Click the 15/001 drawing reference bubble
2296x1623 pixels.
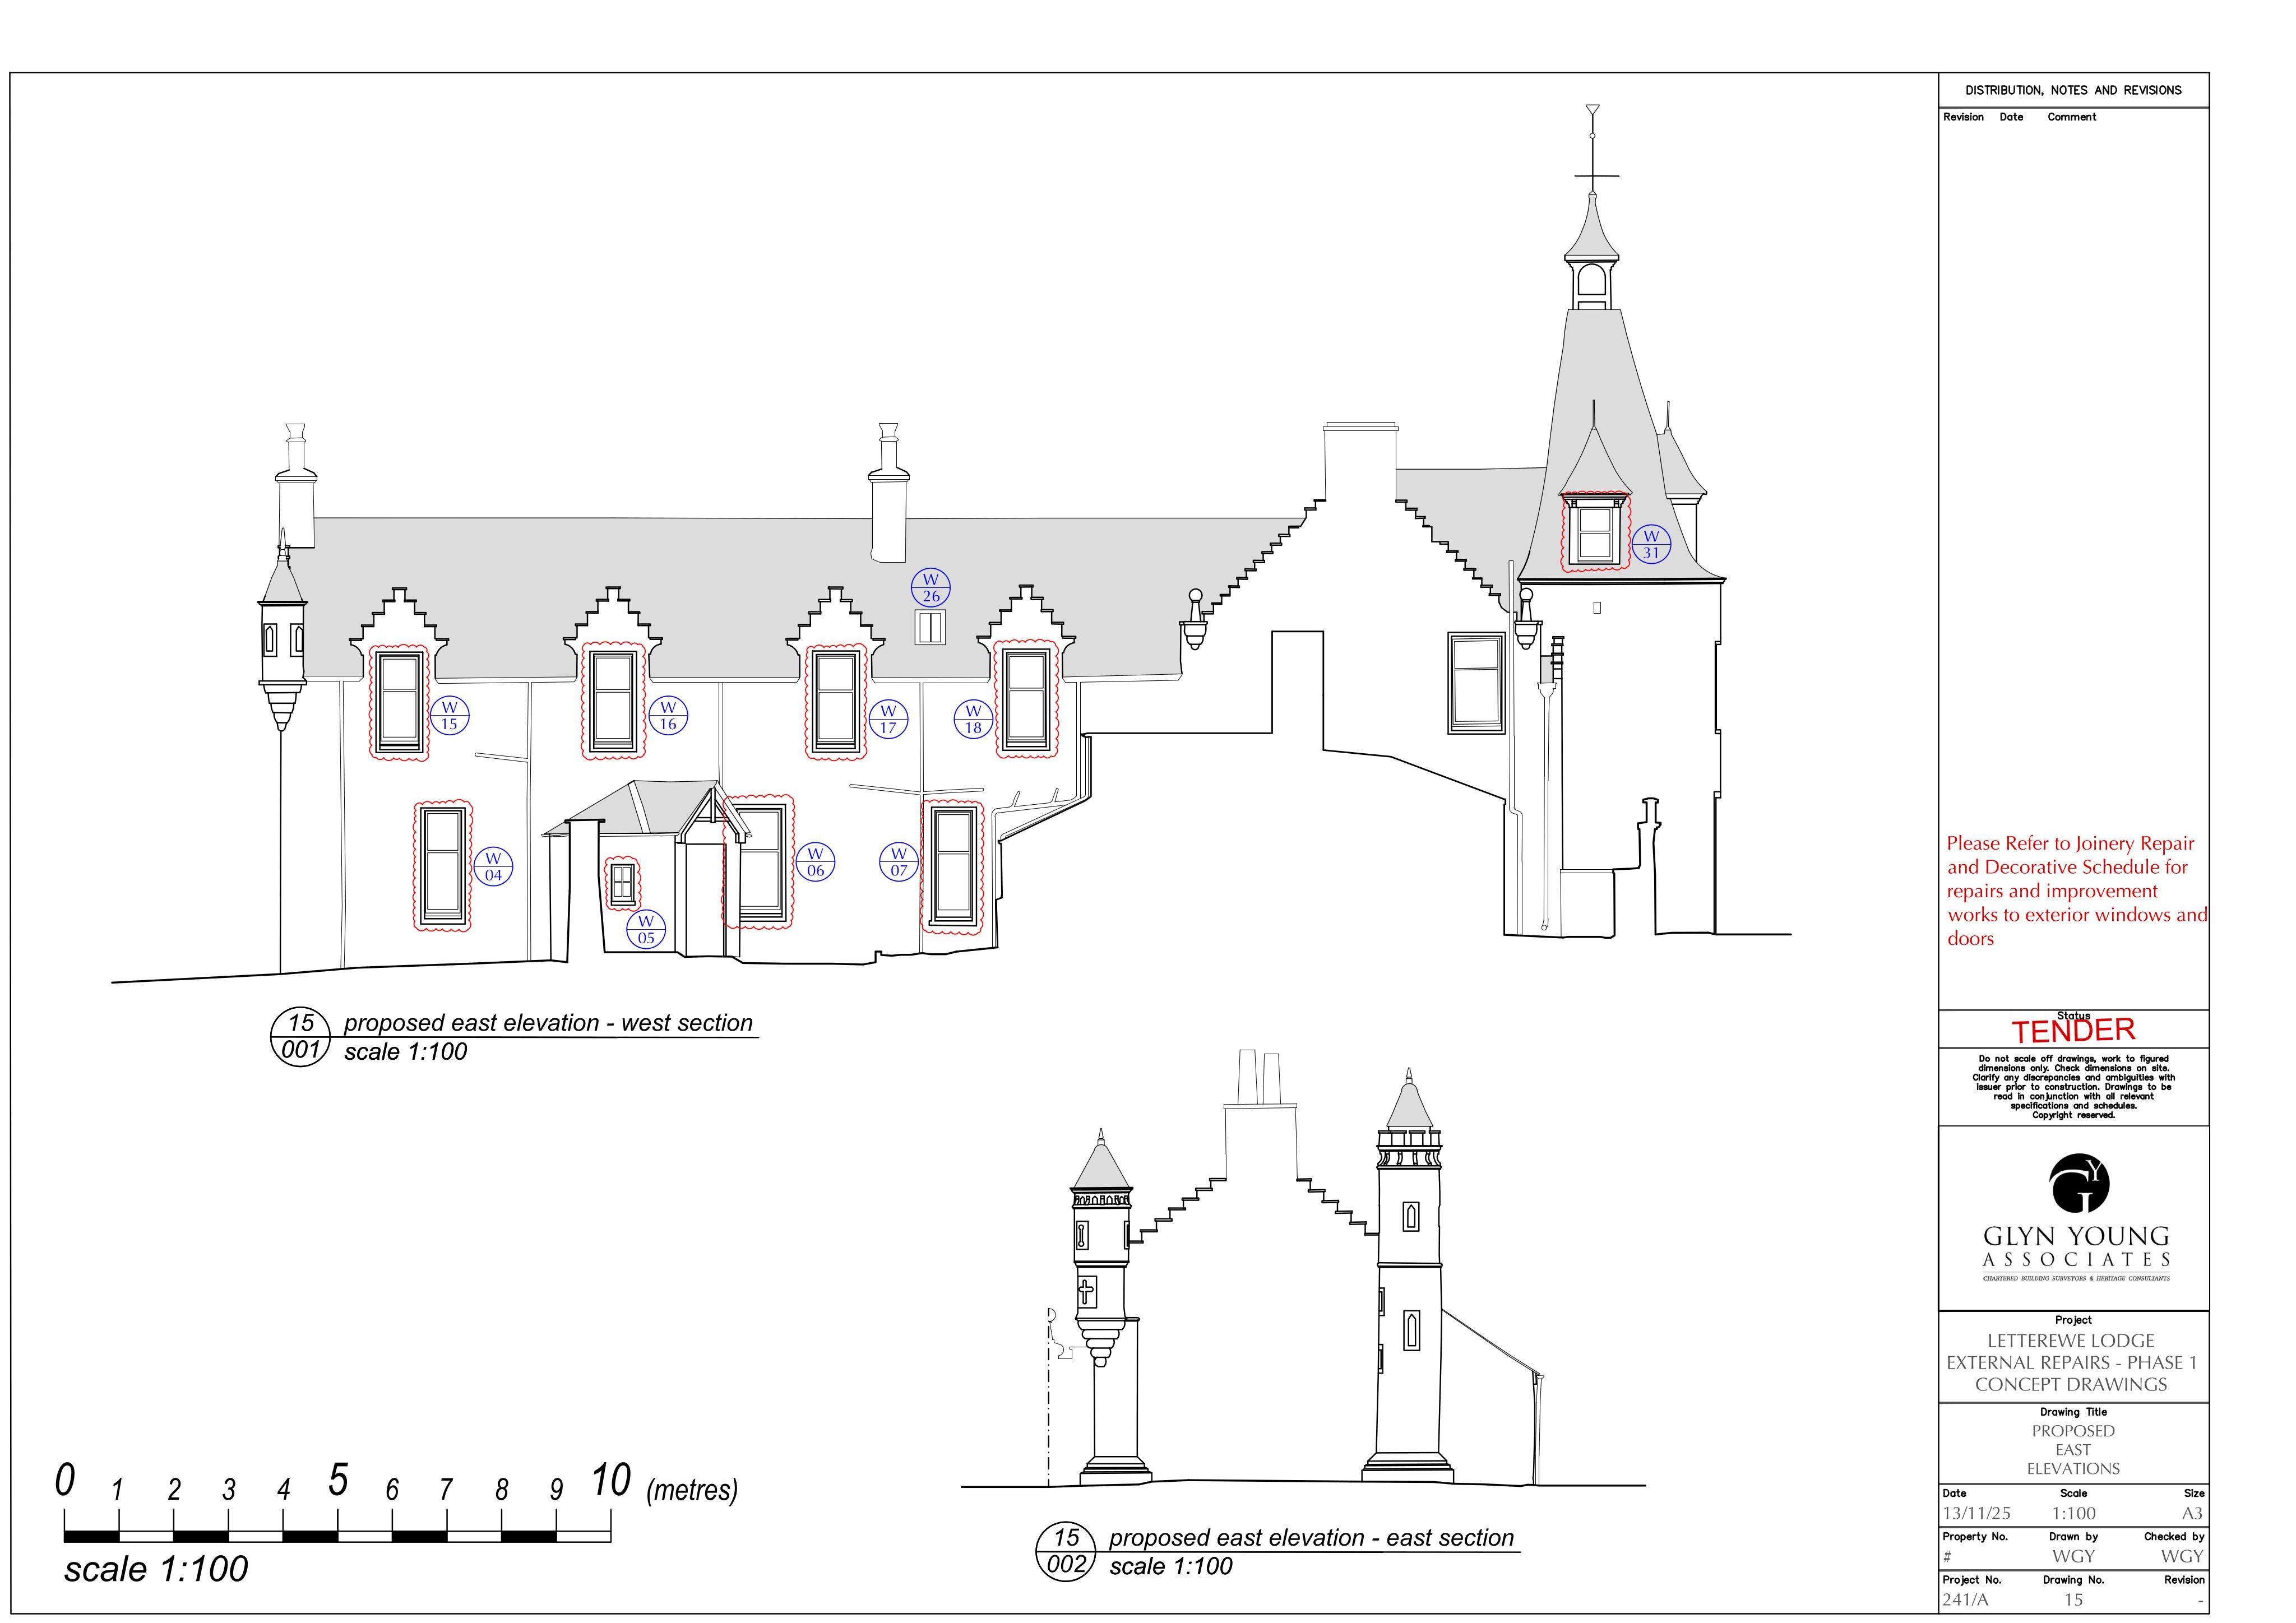pyautogui.click(x=301, y=1036)
